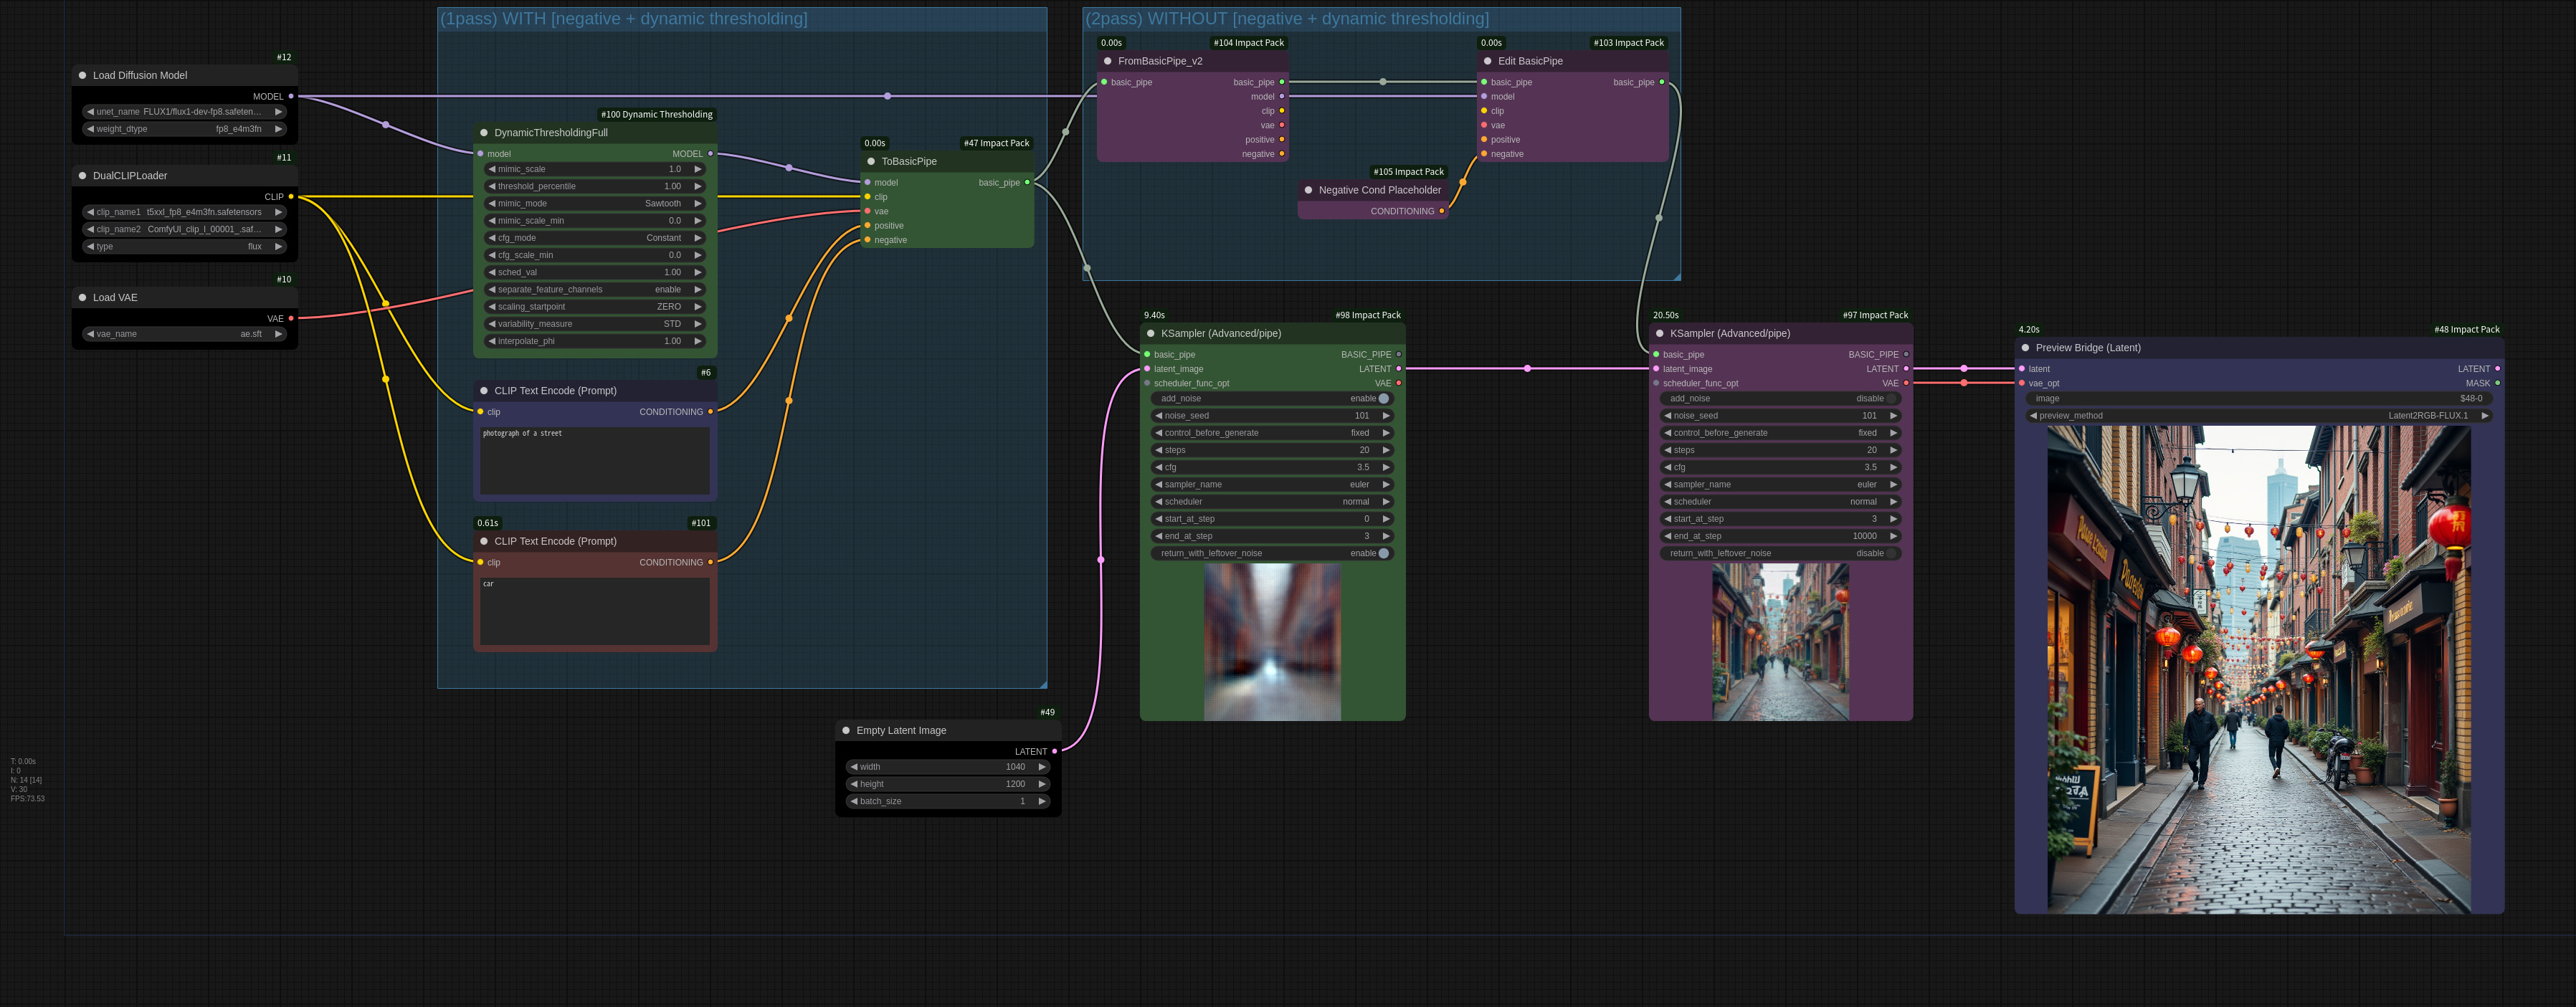The image size is (2576, 1007).
Task: Collapse the ToBasicPipe node dot
Action: 871,161
